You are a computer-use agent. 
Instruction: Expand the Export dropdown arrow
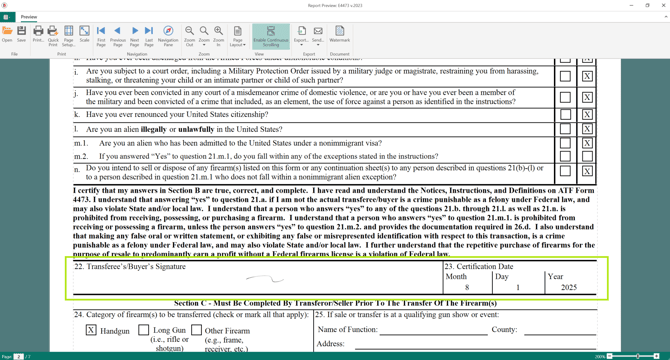tap(301, 45)
